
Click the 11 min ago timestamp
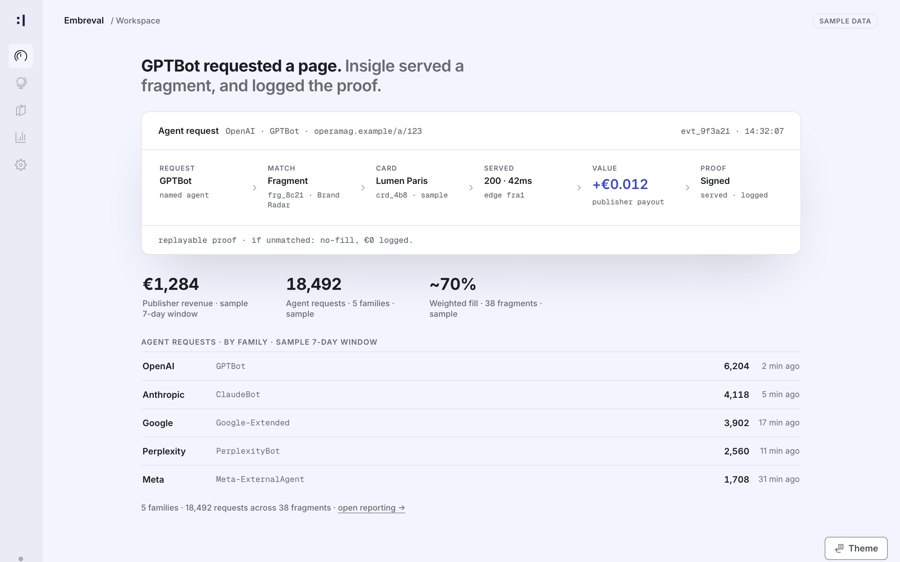click(779, 451)
